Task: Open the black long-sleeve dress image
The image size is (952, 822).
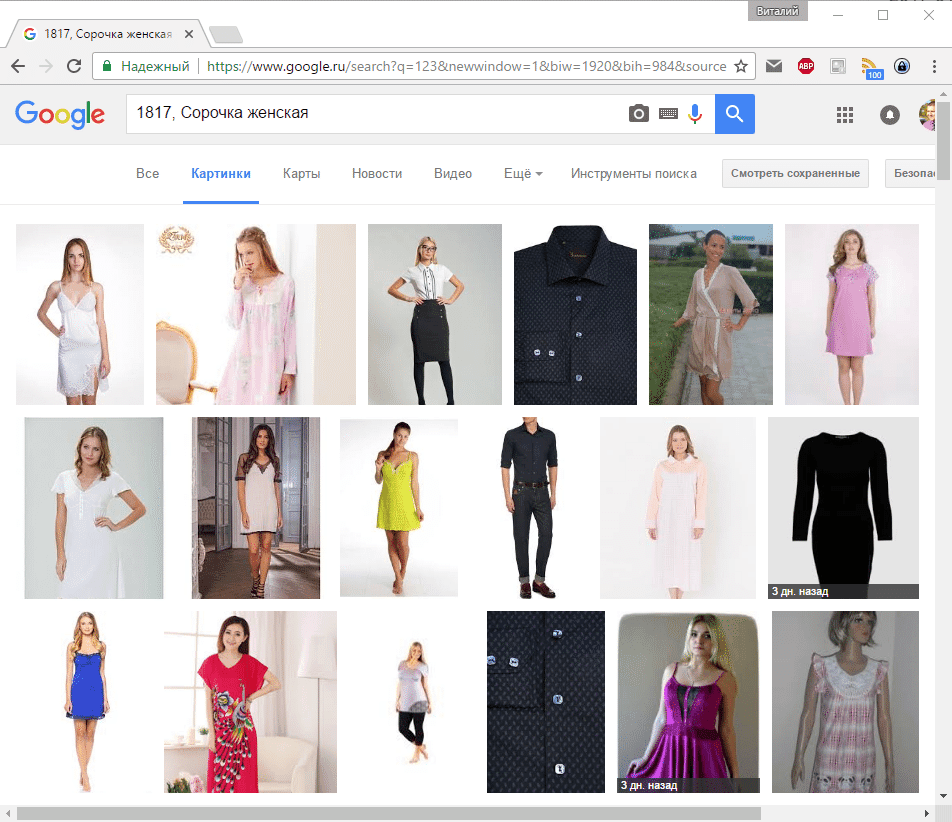Action: click(x=843, y=508)
